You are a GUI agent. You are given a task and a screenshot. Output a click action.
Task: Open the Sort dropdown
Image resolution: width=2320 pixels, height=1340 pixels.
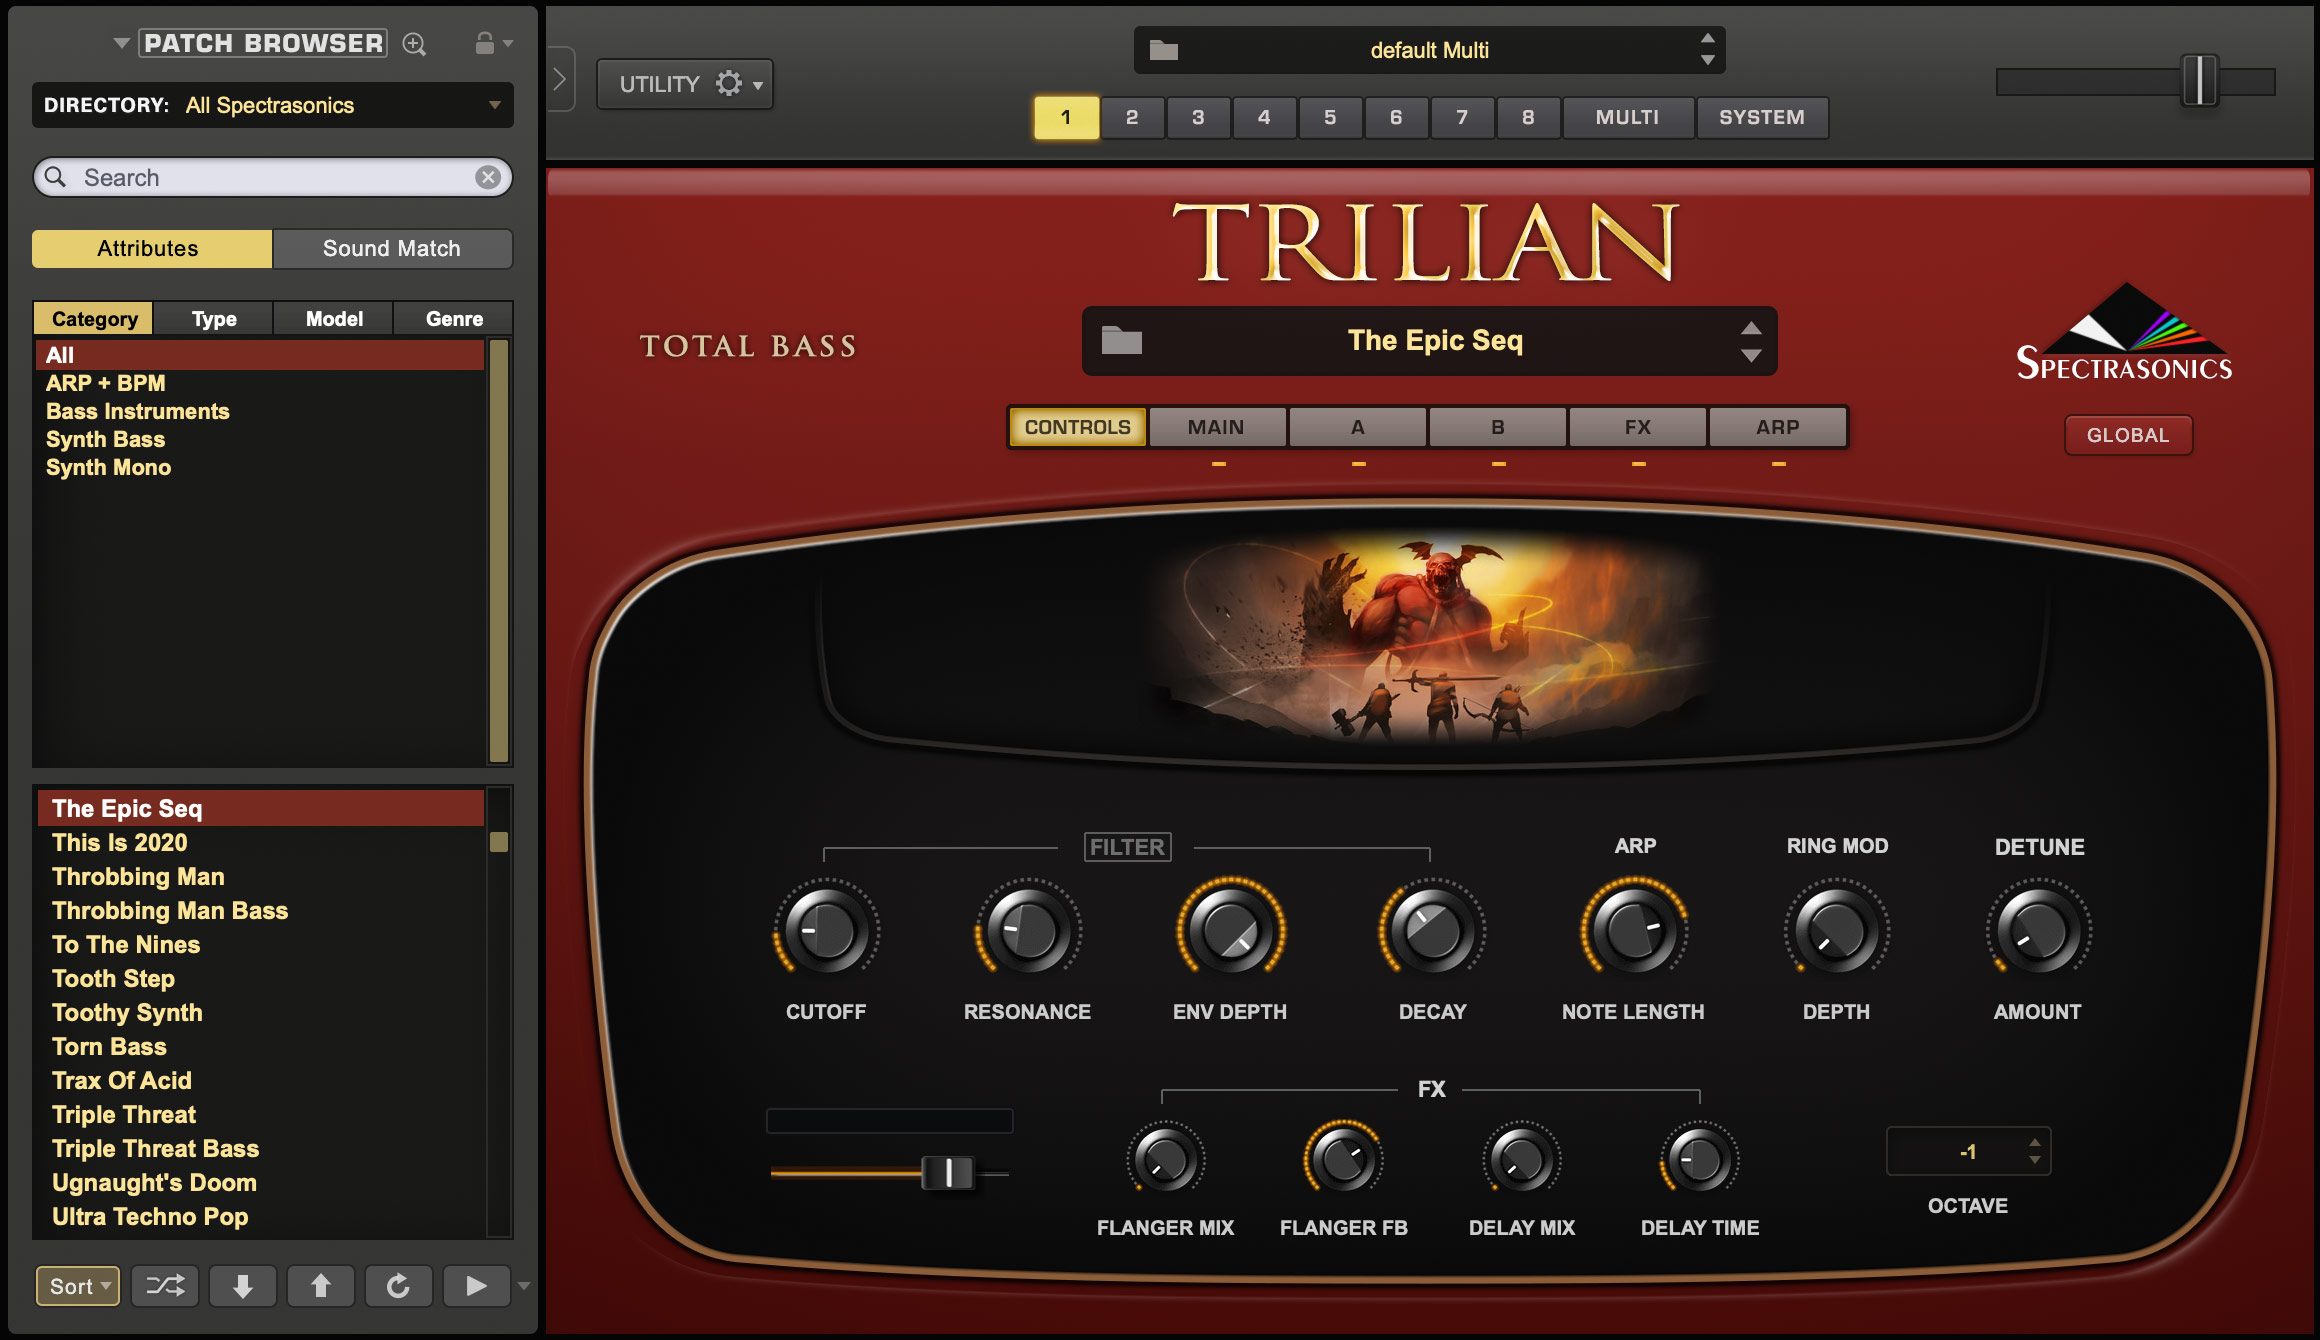[77, 1286]
